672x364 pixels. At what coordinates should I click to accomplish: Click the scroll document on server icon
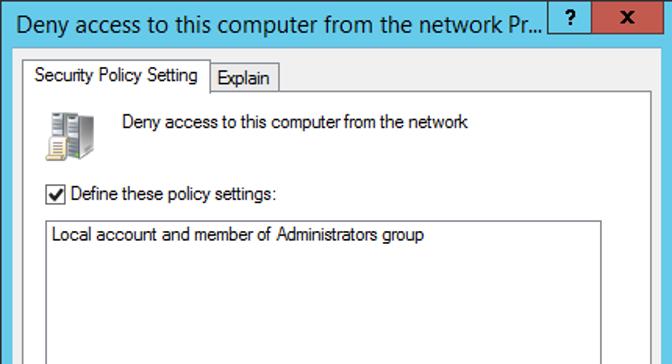click(57, 149)
